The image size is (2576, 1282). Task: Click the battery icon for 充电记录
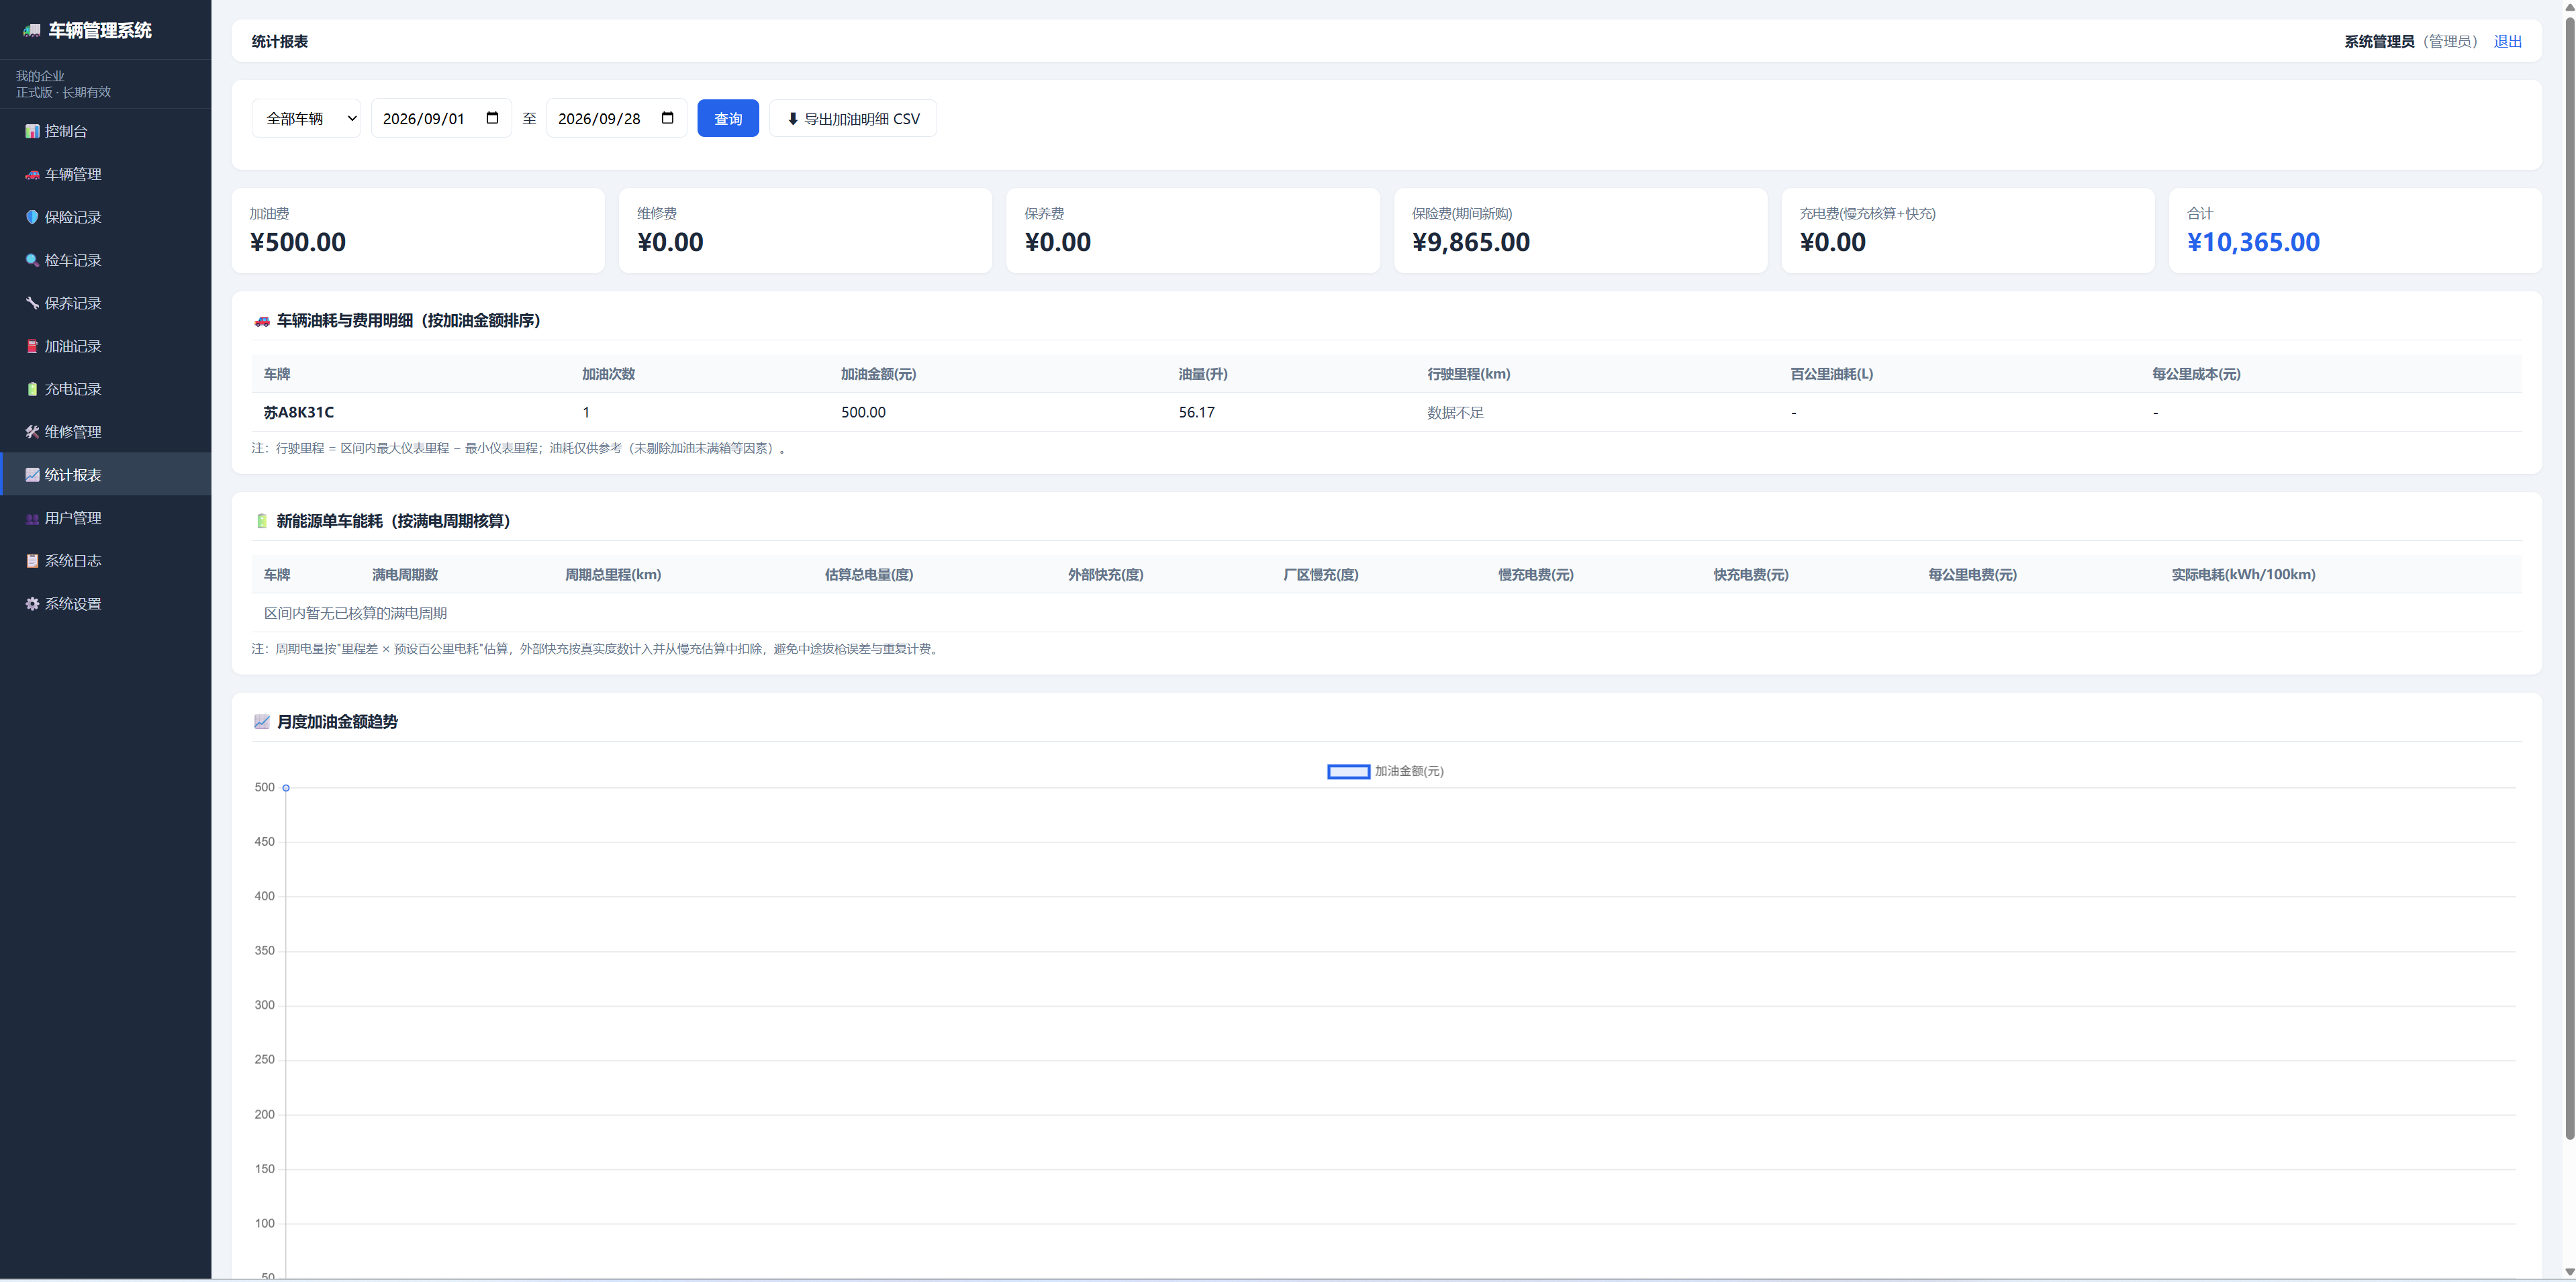(x=32, y=389)
